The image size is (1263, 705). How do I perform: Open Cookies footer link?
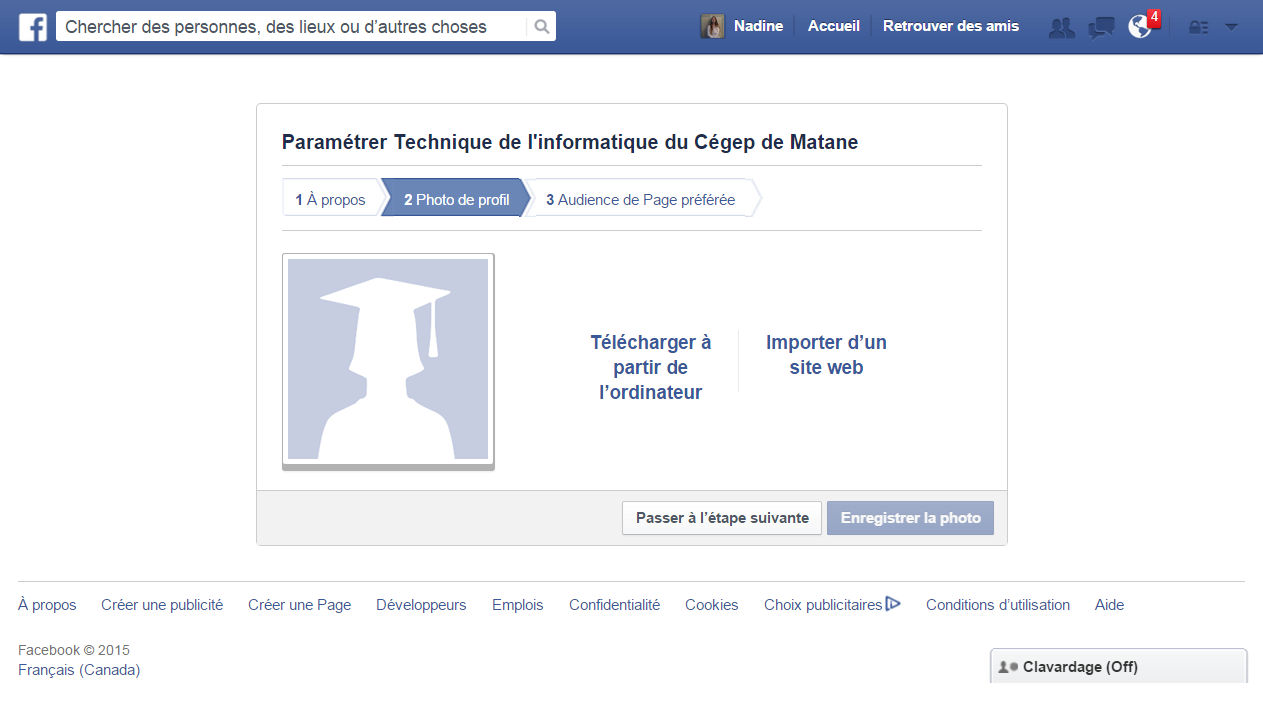712,605
